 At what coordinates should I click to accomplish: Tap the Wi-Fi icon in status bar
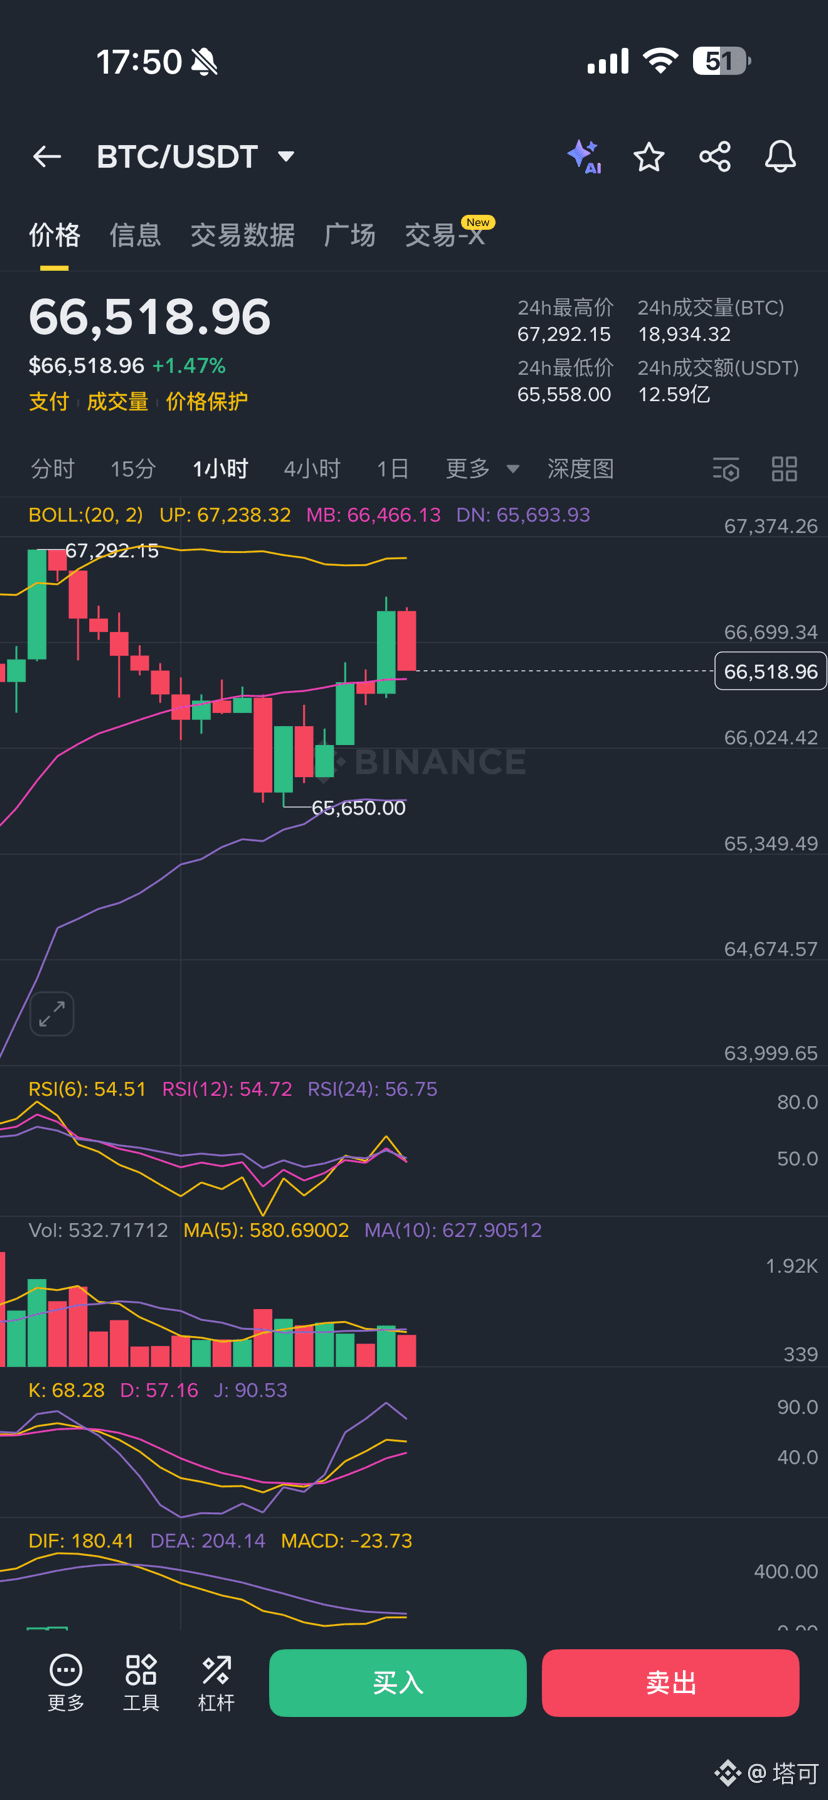[660, 61]
